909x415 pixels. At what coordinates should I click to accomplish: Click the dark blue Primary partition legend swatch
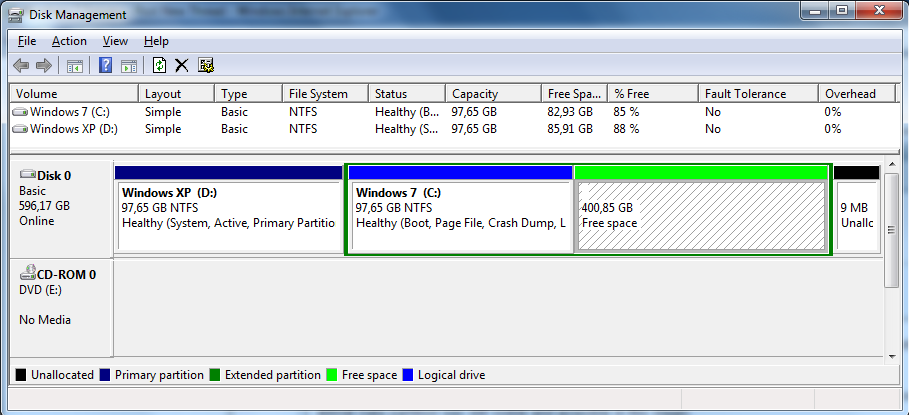tap(105, 375)
